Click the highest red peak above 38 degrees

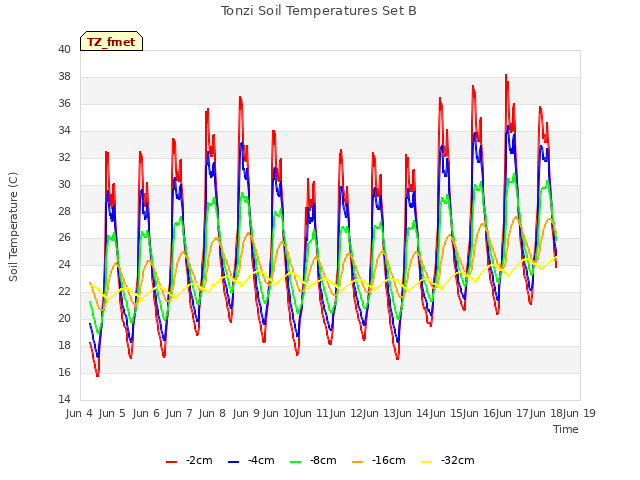(506, 76)
